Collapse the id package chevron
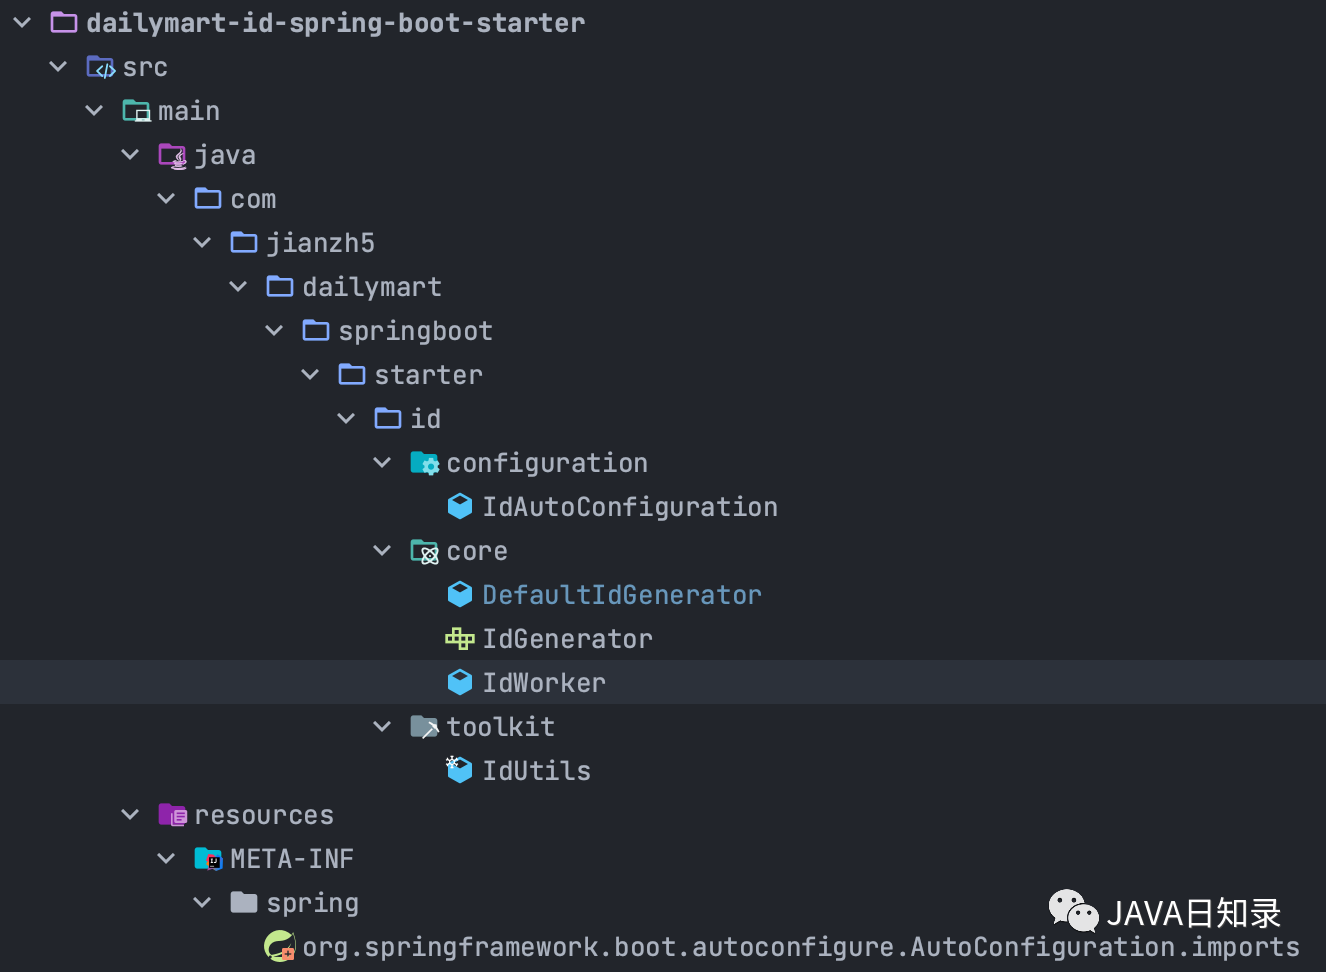 click(346, 419)
